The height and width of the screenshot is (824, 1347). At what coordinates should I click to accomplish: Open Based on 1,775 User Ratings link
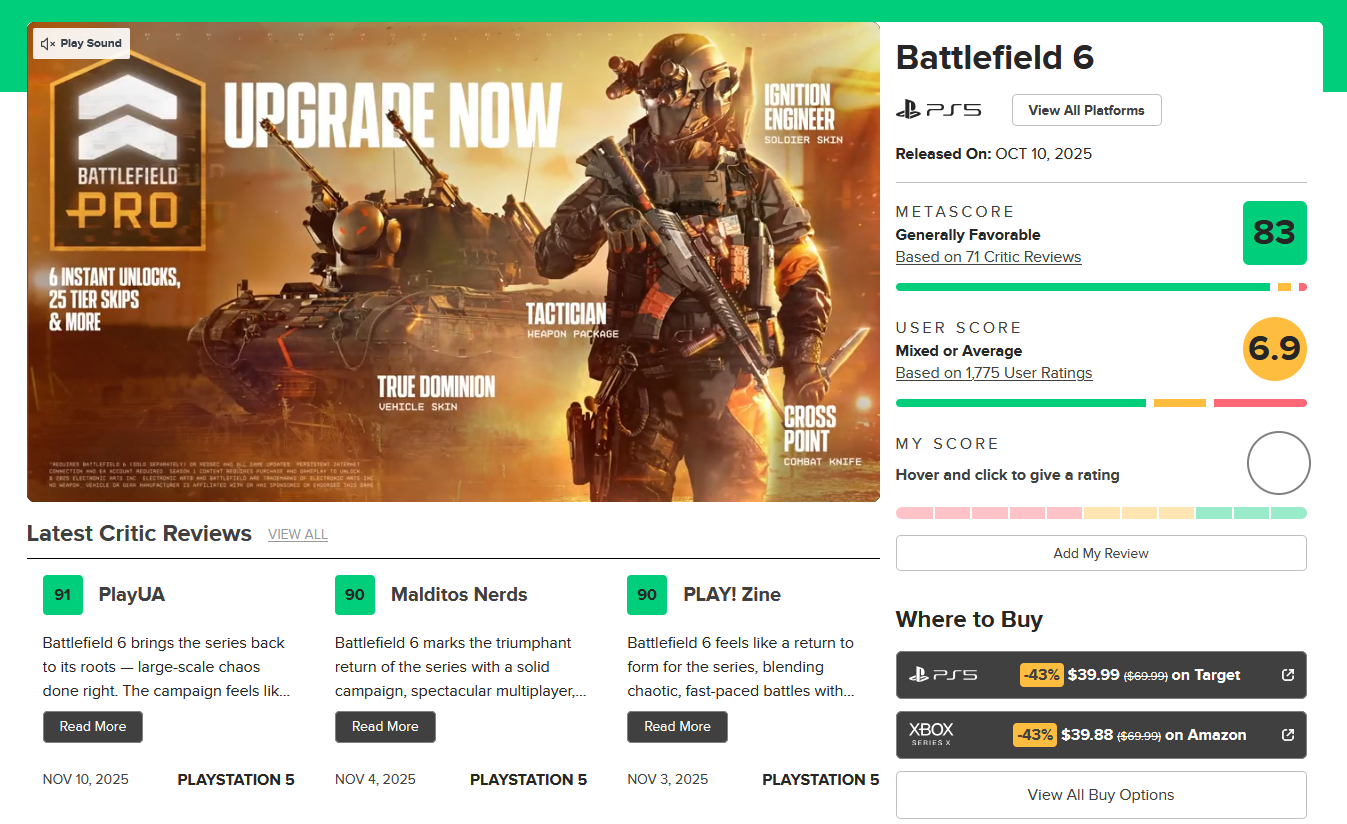coord(994,373)
